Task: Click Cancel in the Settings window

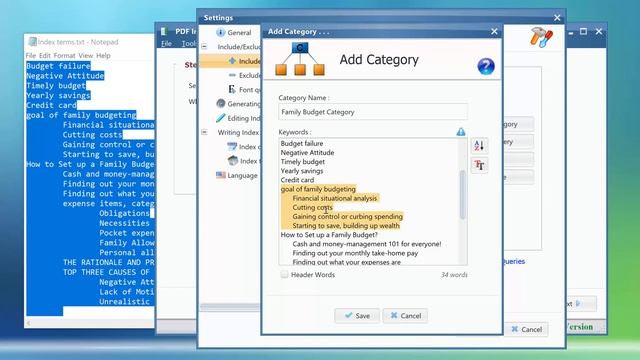Action: [527, 329]
